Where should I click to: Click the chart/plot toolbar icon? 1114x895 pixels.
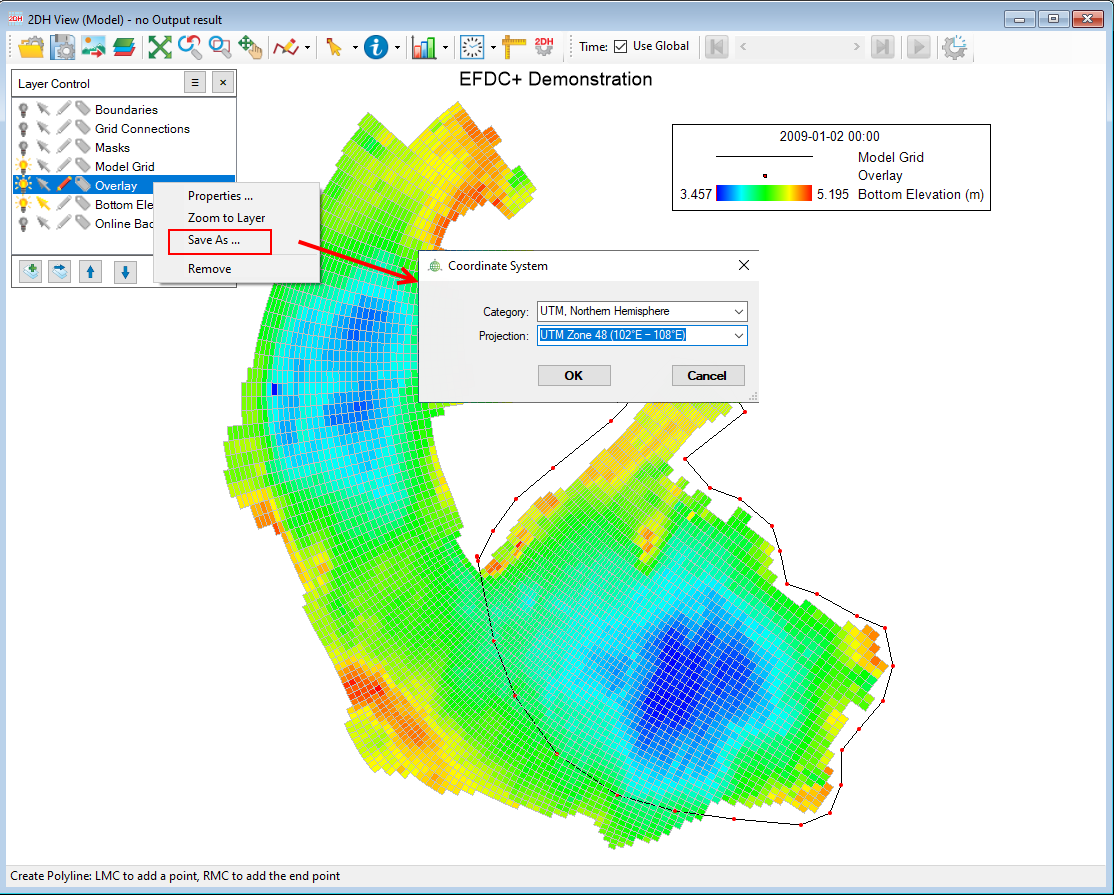click(424, 47)
